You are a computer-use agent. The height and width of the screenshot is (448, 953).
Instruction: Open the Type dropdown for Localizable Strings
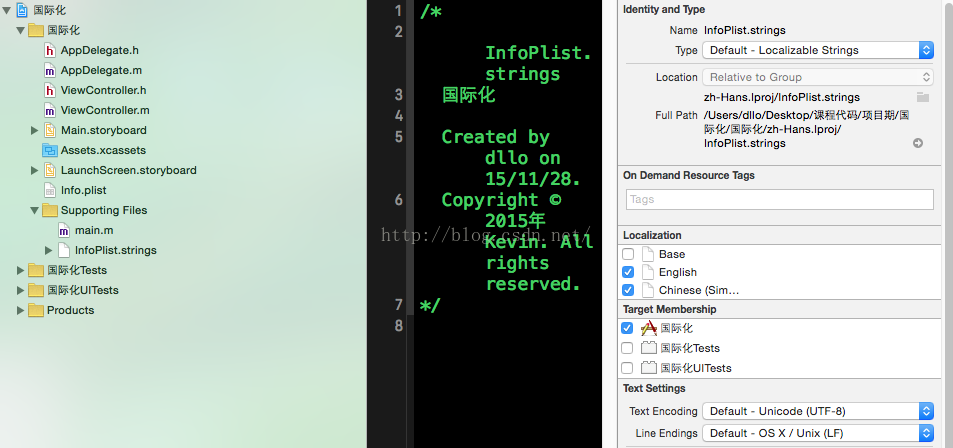point(817,50)
